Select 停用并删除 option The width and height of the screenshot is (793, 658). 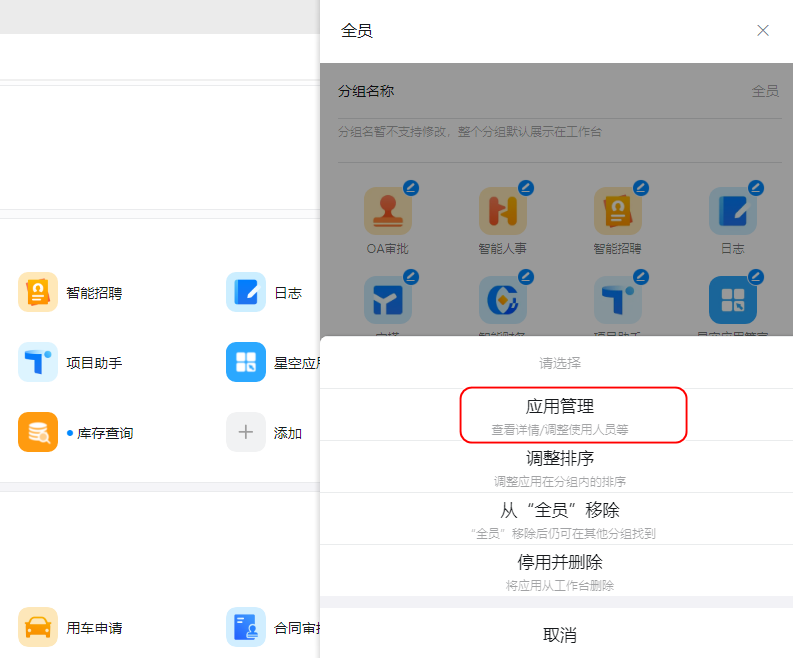pos(559,570)
